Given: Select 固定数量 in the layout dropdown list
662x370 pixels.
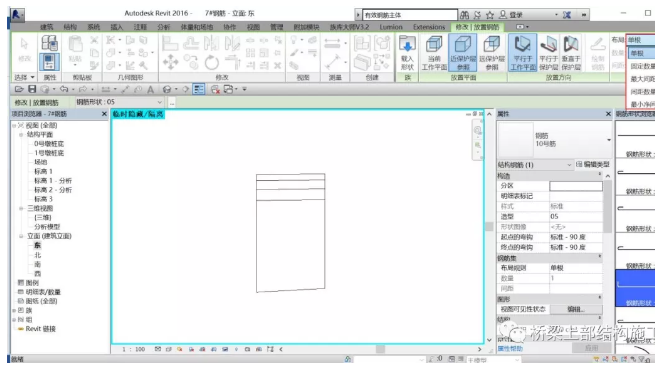Looking at the screenshot, I should click(x=642, y=66).
